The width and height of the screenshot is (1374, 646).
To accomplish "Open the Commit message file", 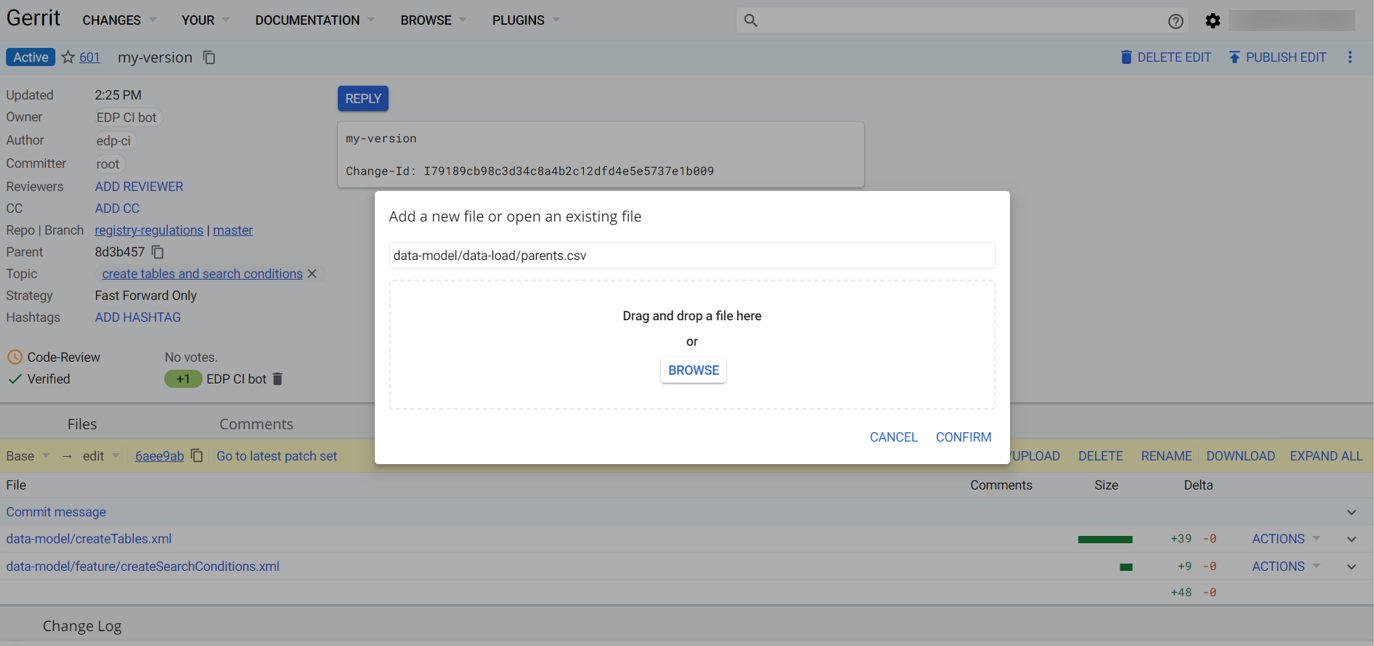I will click(56, 512).
